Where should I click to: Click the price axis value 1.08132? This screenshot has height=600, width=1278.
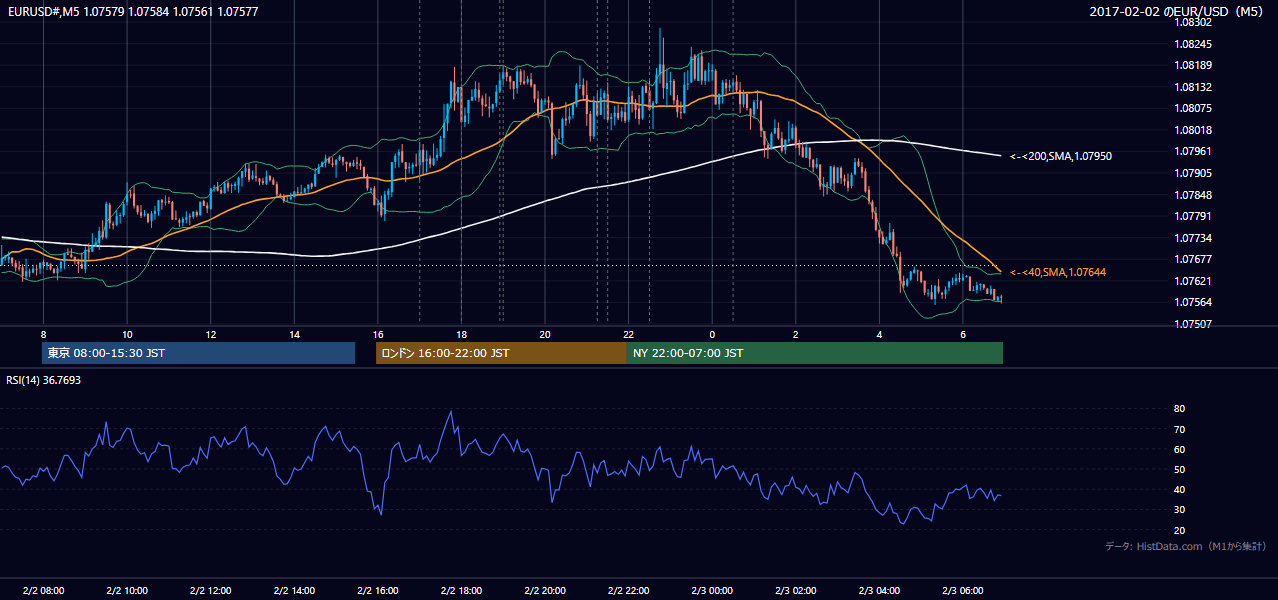pos(1192,87)
